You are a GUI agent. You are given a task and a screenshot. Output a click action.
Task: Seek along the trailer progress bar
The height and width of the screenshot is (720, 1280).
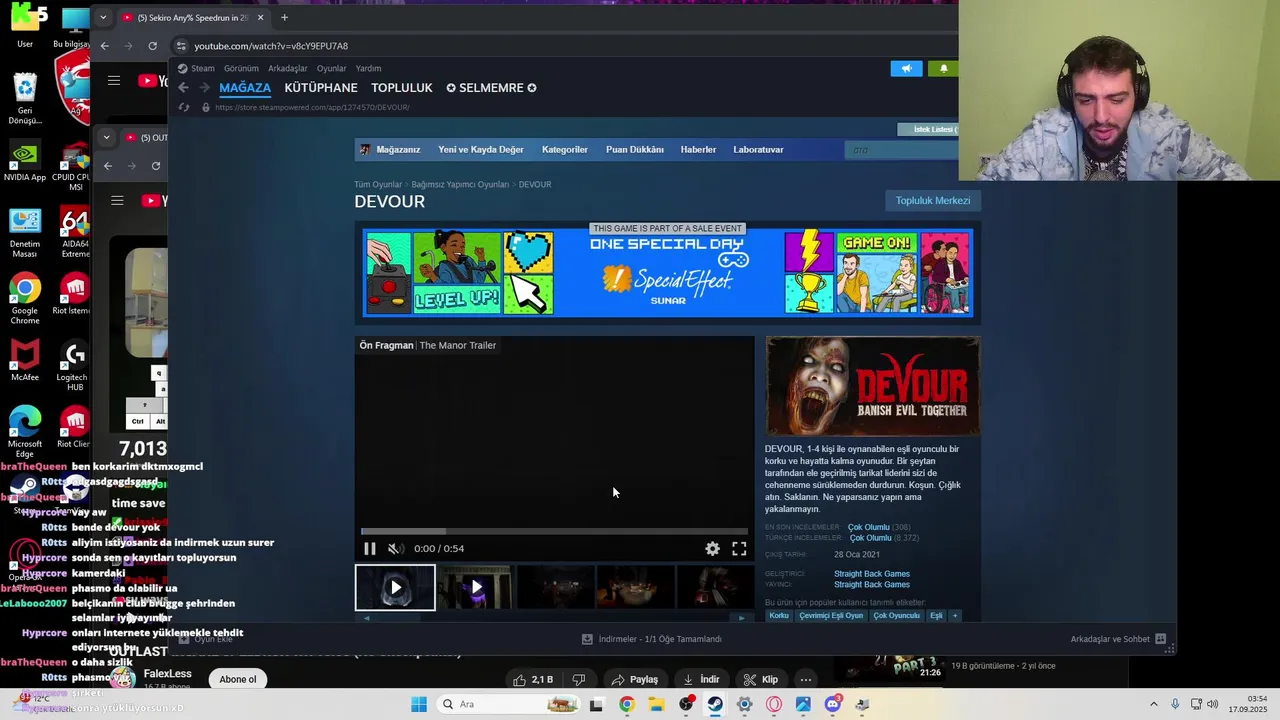point(554,531)
